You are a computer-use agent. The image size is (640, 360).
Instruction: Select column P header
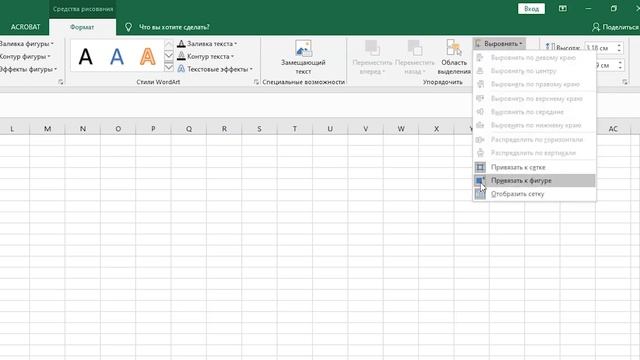pos(153,129)
